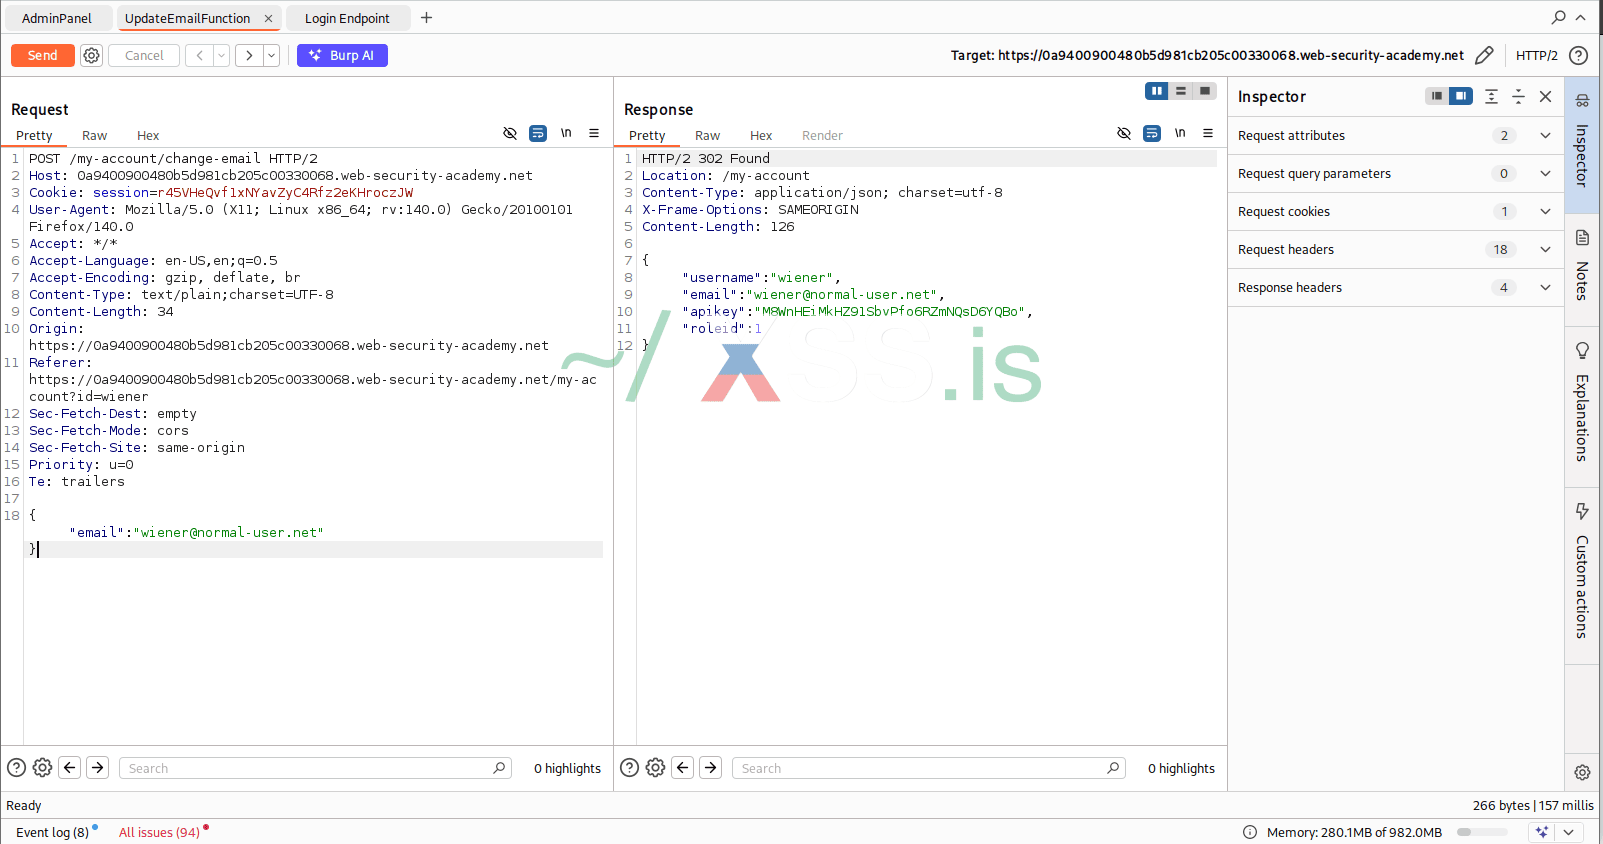
Task: Add a new Repeater tab
Action: pyautogui.click(x=426, y=18)
